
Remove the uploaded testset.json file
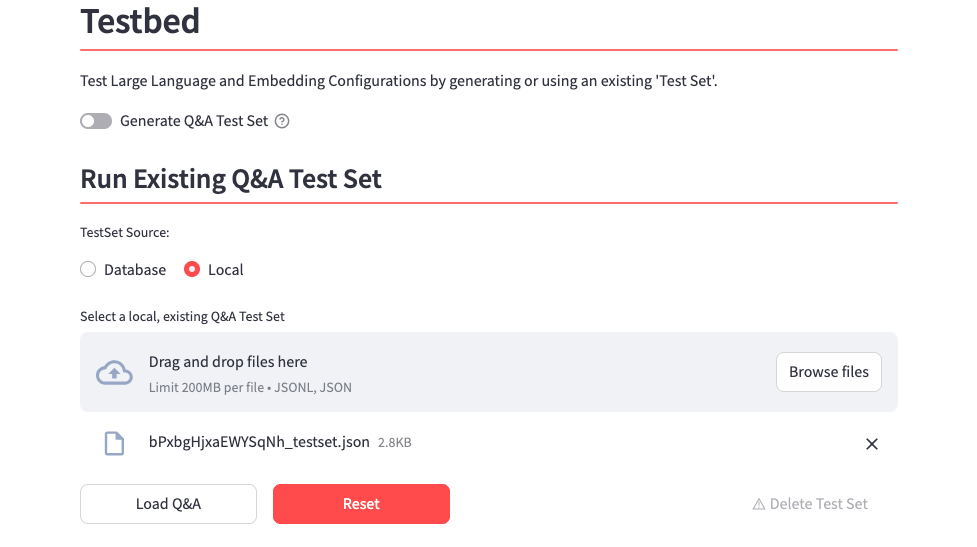pos(871,444)
